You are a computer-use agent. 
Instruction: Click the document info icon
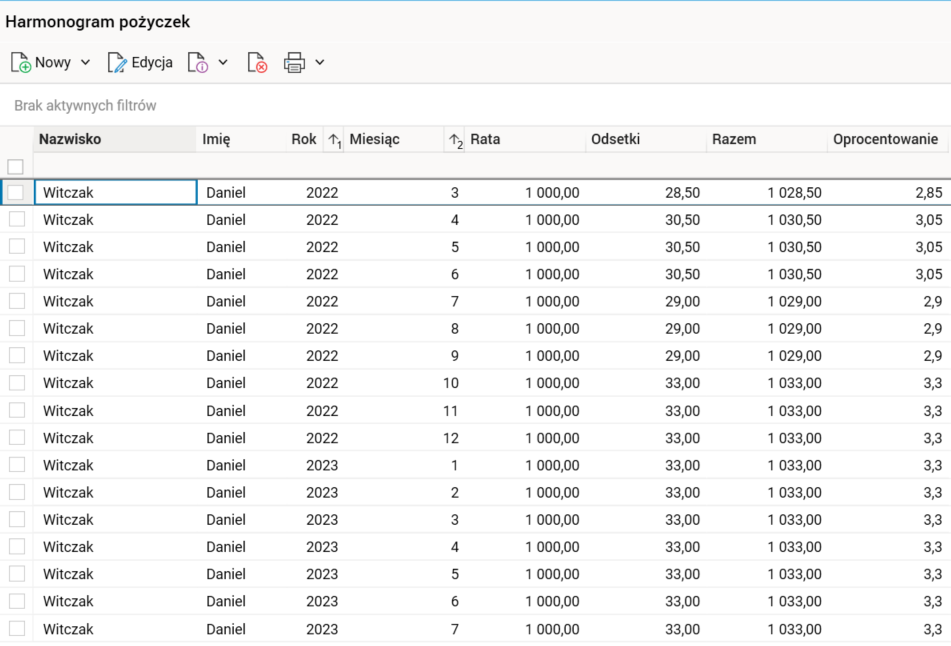coord(198,63)
